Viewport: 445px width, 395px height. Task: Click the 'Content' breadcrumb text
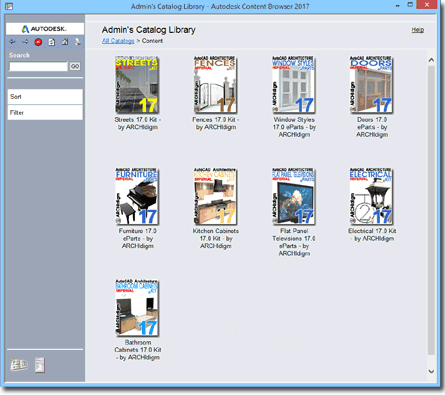point(152,41)
